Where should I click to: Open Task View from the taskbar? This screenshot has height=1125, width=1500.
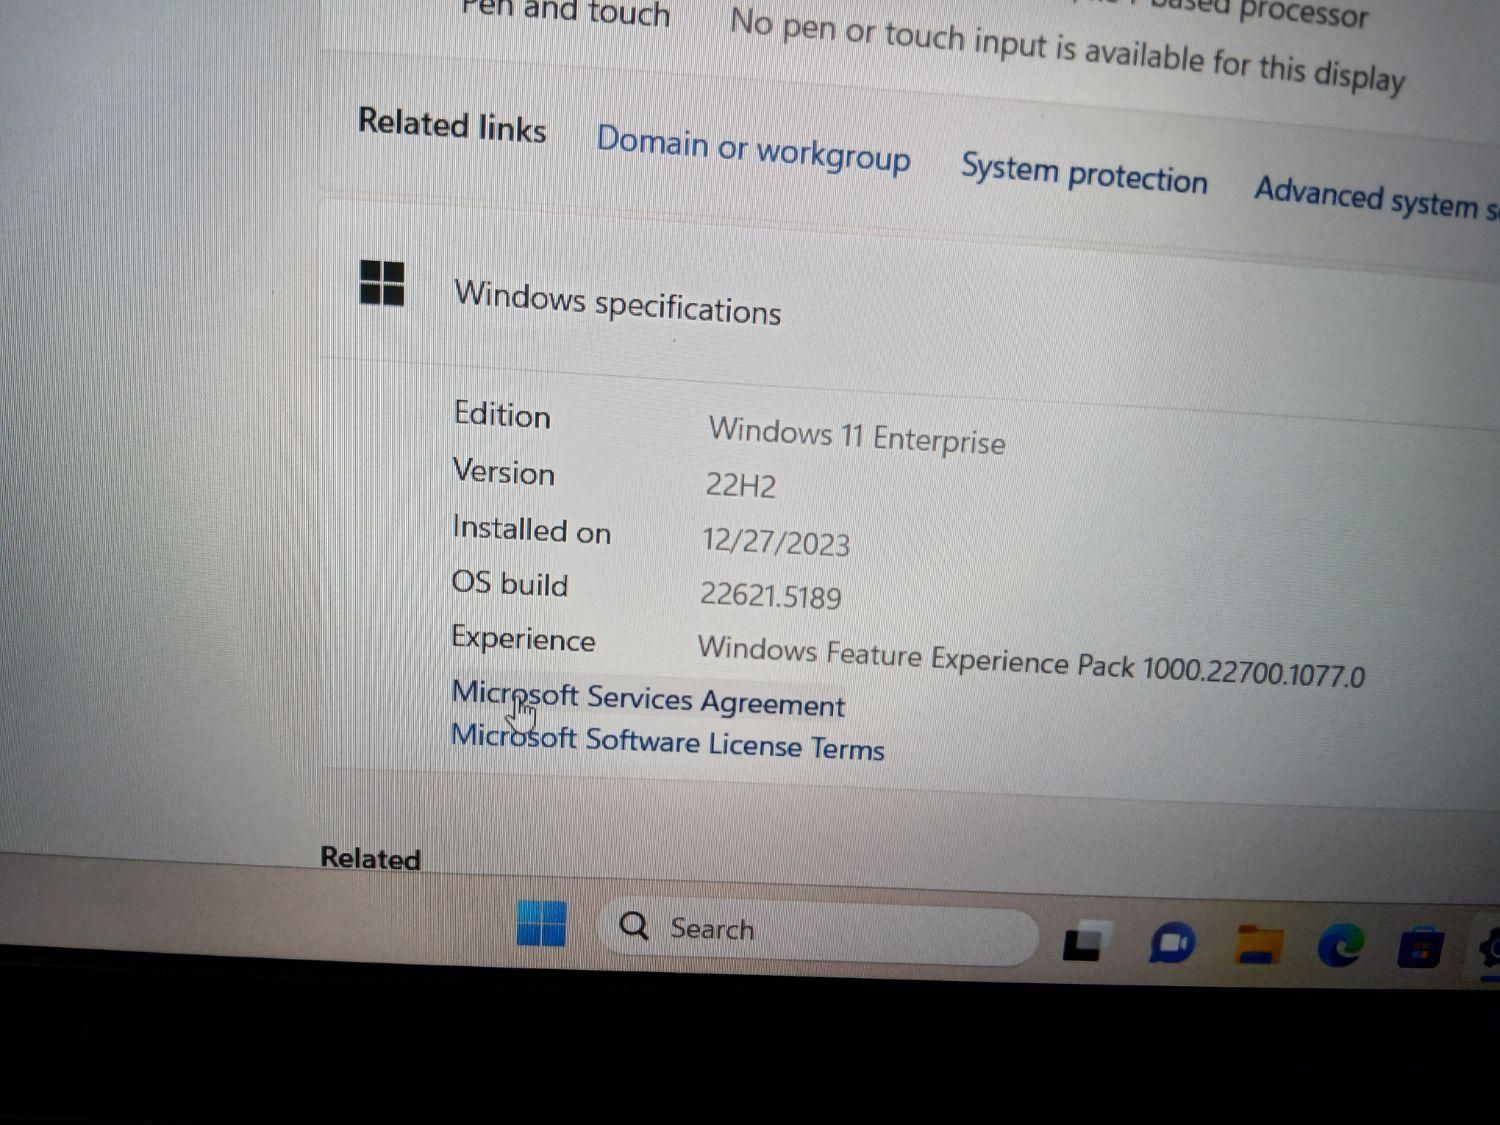pos(1087,940)
